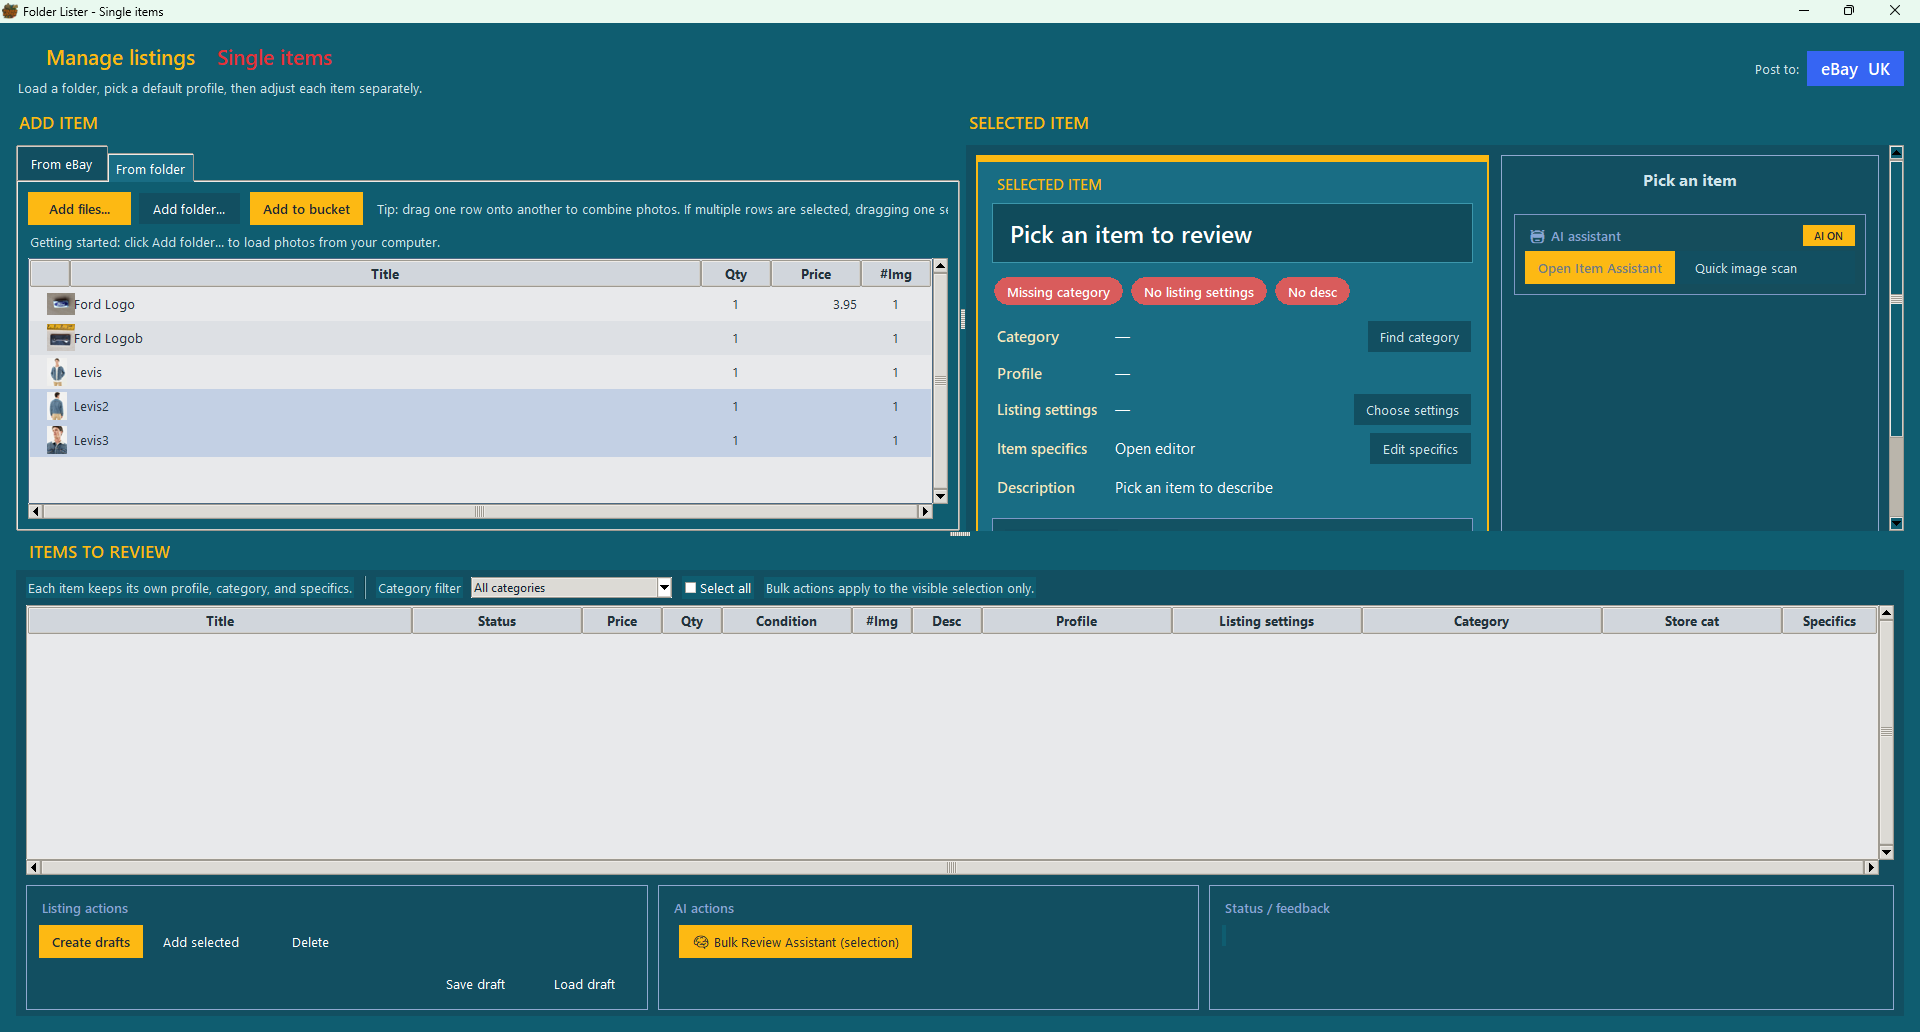Screen dimensions: 1920x1032
Task: Open the Category filter dropdown
Action: (x=664, y=588)
